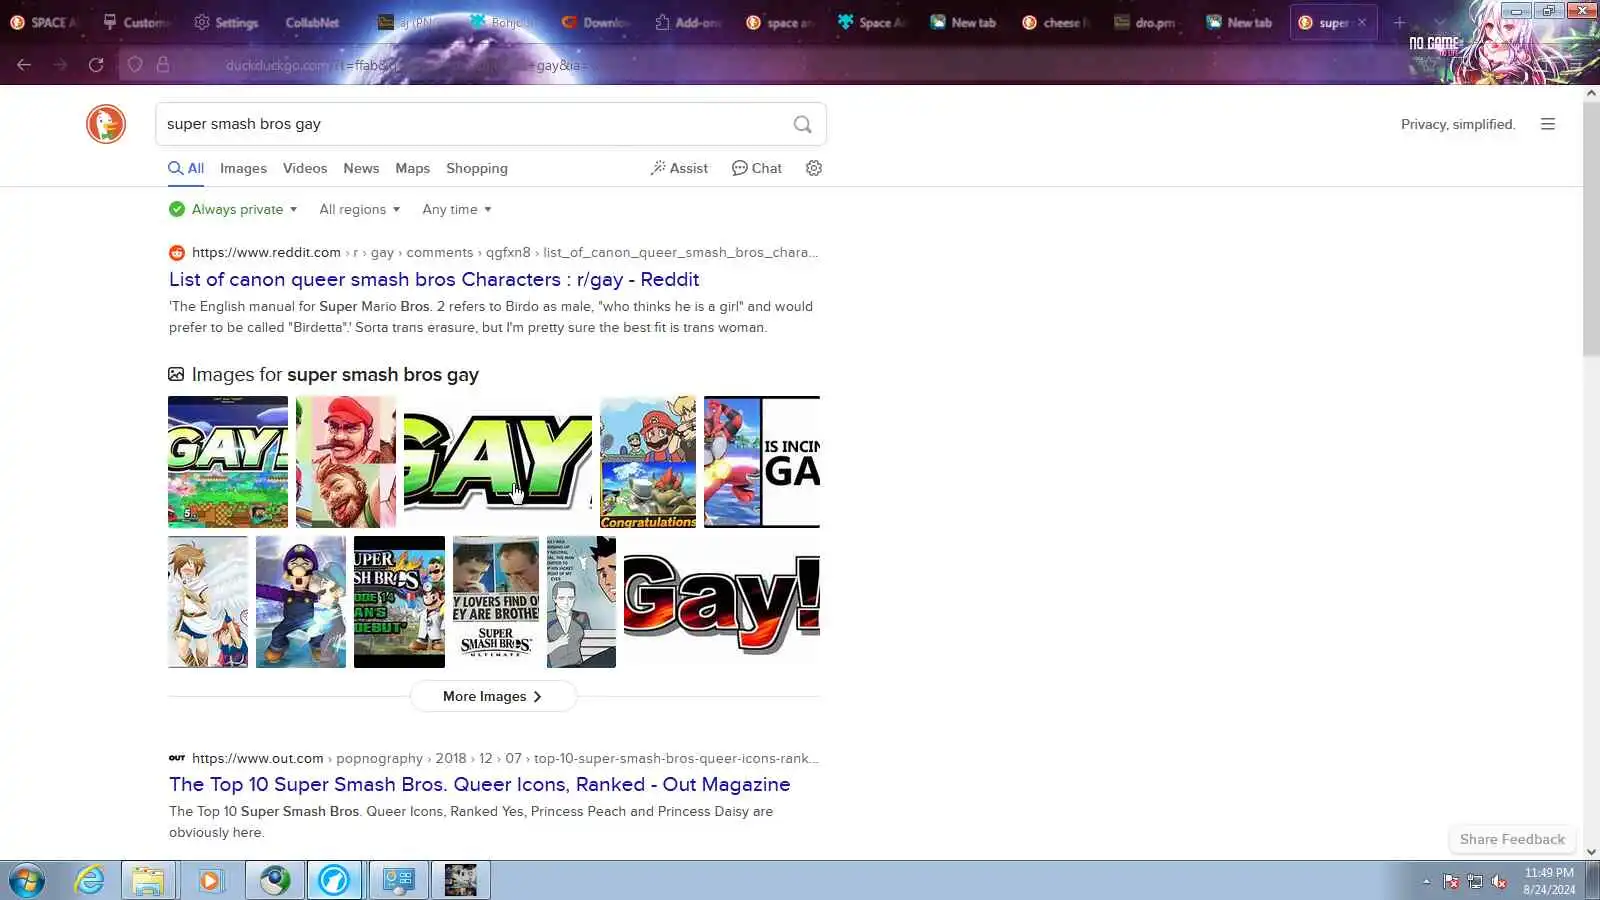Screen dimensions: 1600x900
Task: Switch to the Add-ons browser tab
Action: [x=688, y=22]
